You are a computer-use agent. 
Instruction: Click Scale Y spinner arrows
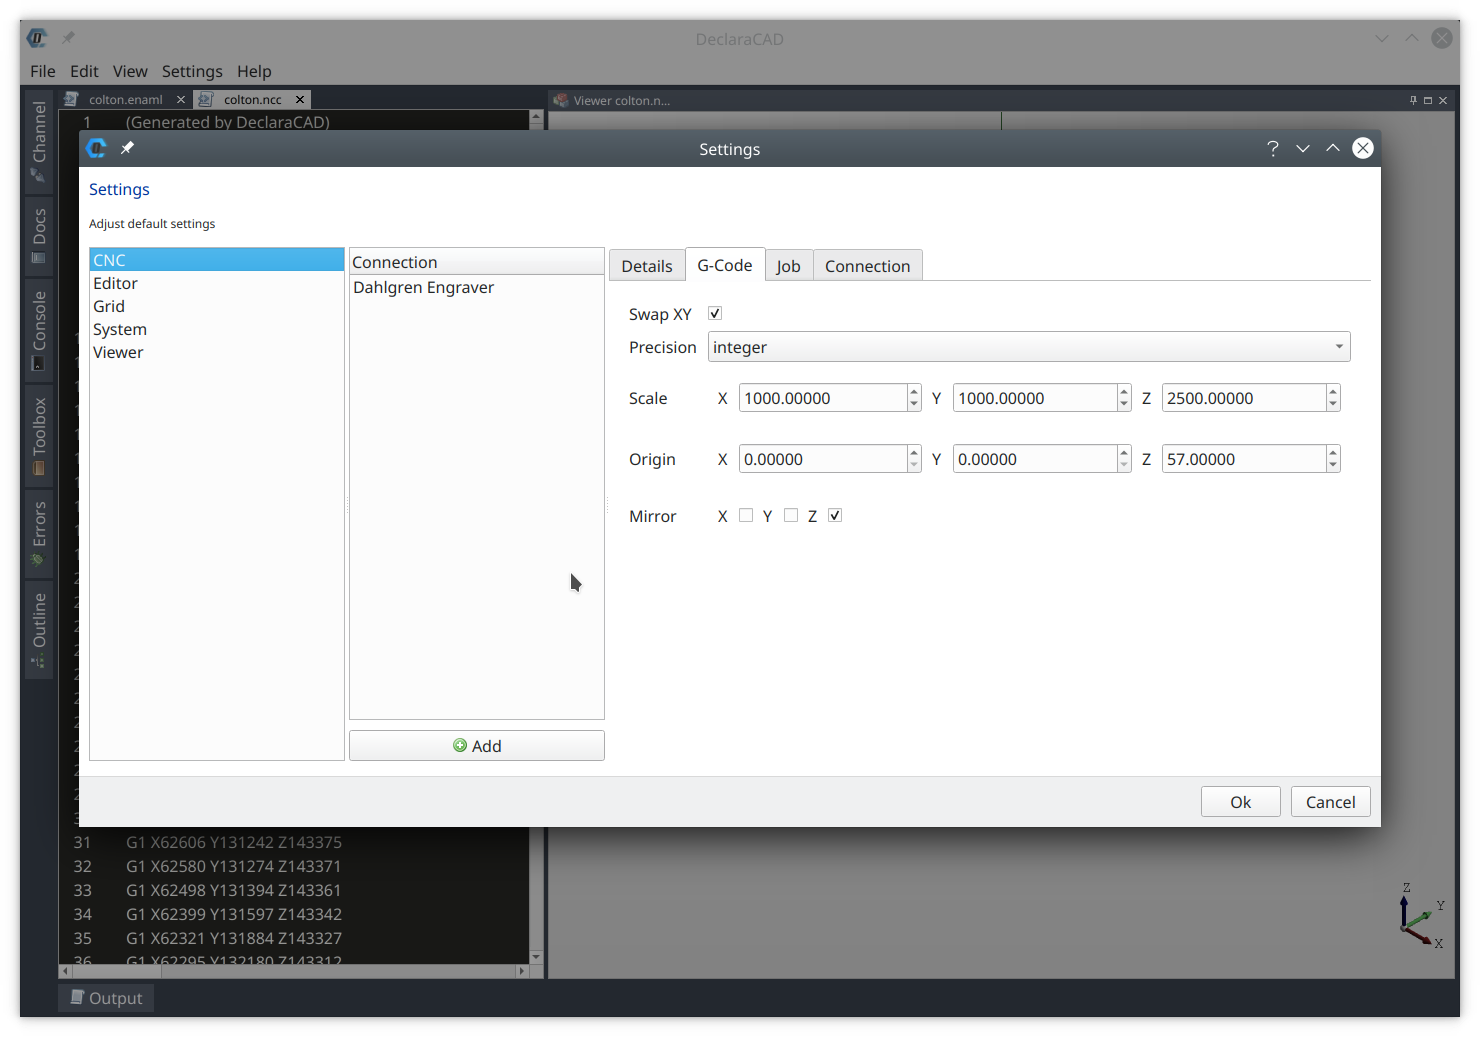click(x=1124, y=398)
